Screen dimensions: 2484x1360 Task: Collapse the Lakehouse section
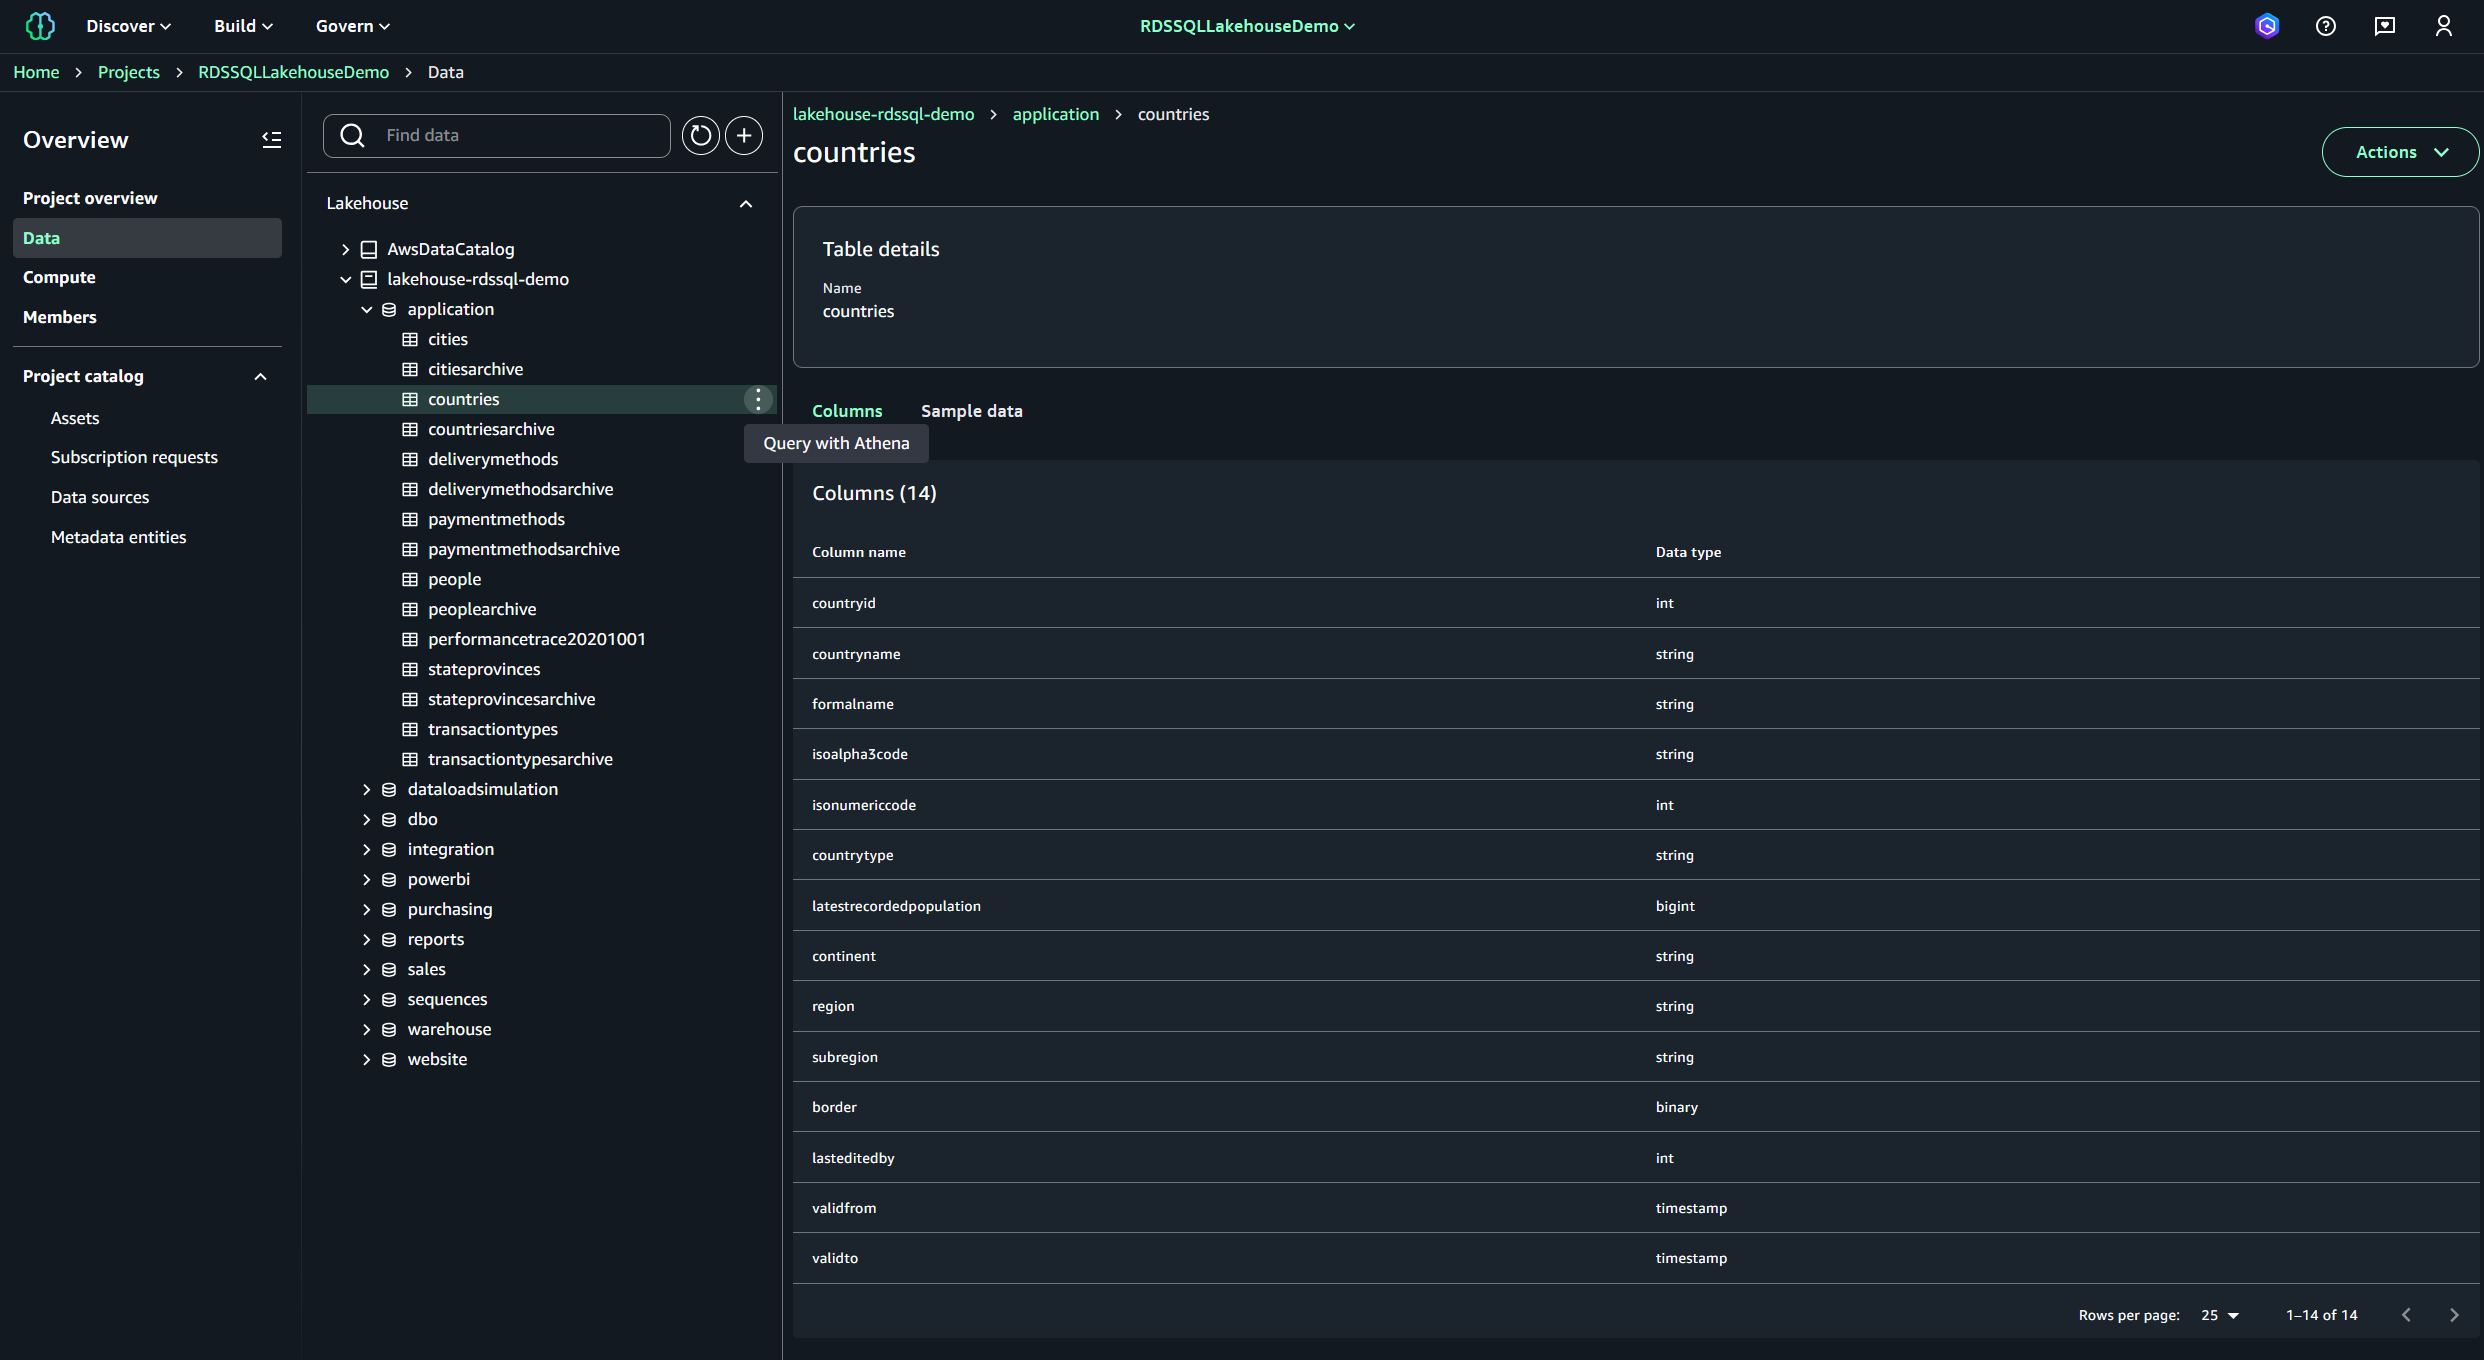[745, 203]
